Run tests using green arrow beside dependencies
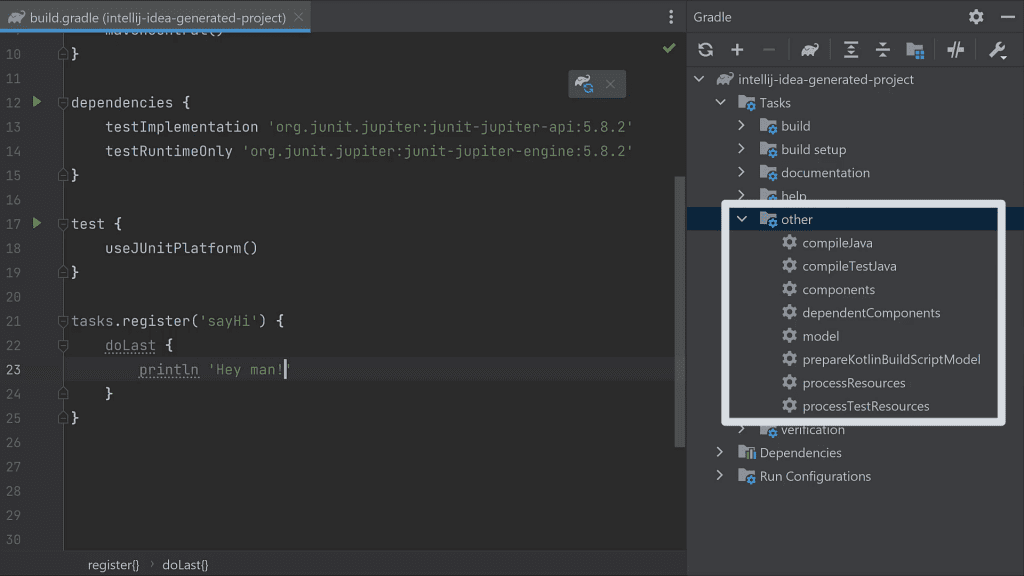1024x576 pixels. click(x=37, y=102)
